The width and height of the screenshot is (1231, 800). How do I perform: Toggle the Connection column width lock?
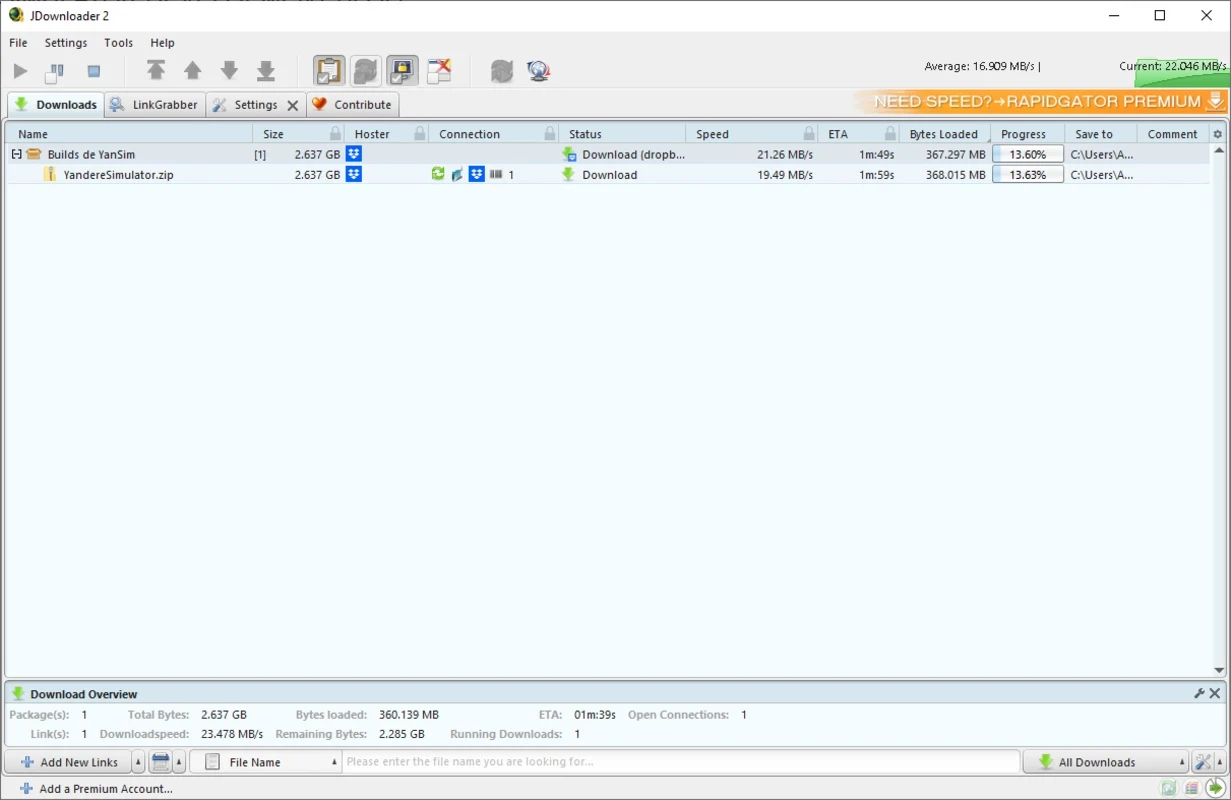pyautogui.click(x=550, y=134)
